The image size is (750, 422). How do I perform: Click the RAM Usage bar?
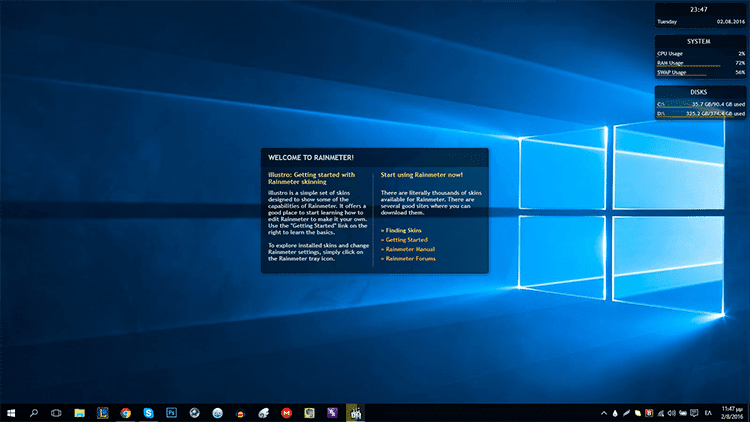(701, 64)
